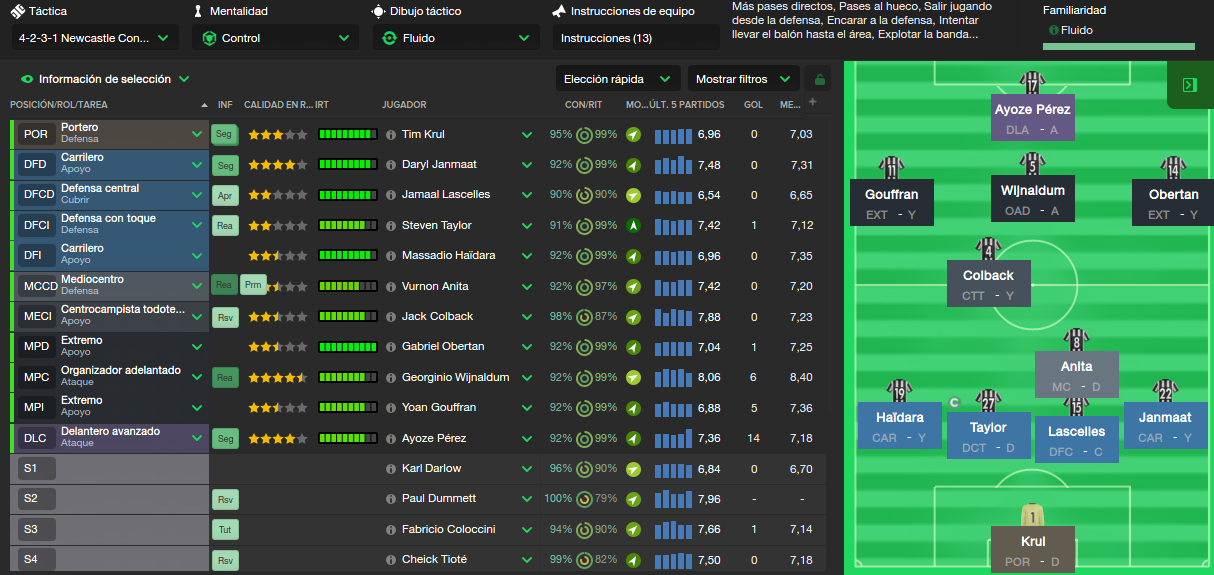This screenshot has width=1214, height=575.
Task: Click Wijnaldum's last five matches form bars
Action: [x=673, y=378]
